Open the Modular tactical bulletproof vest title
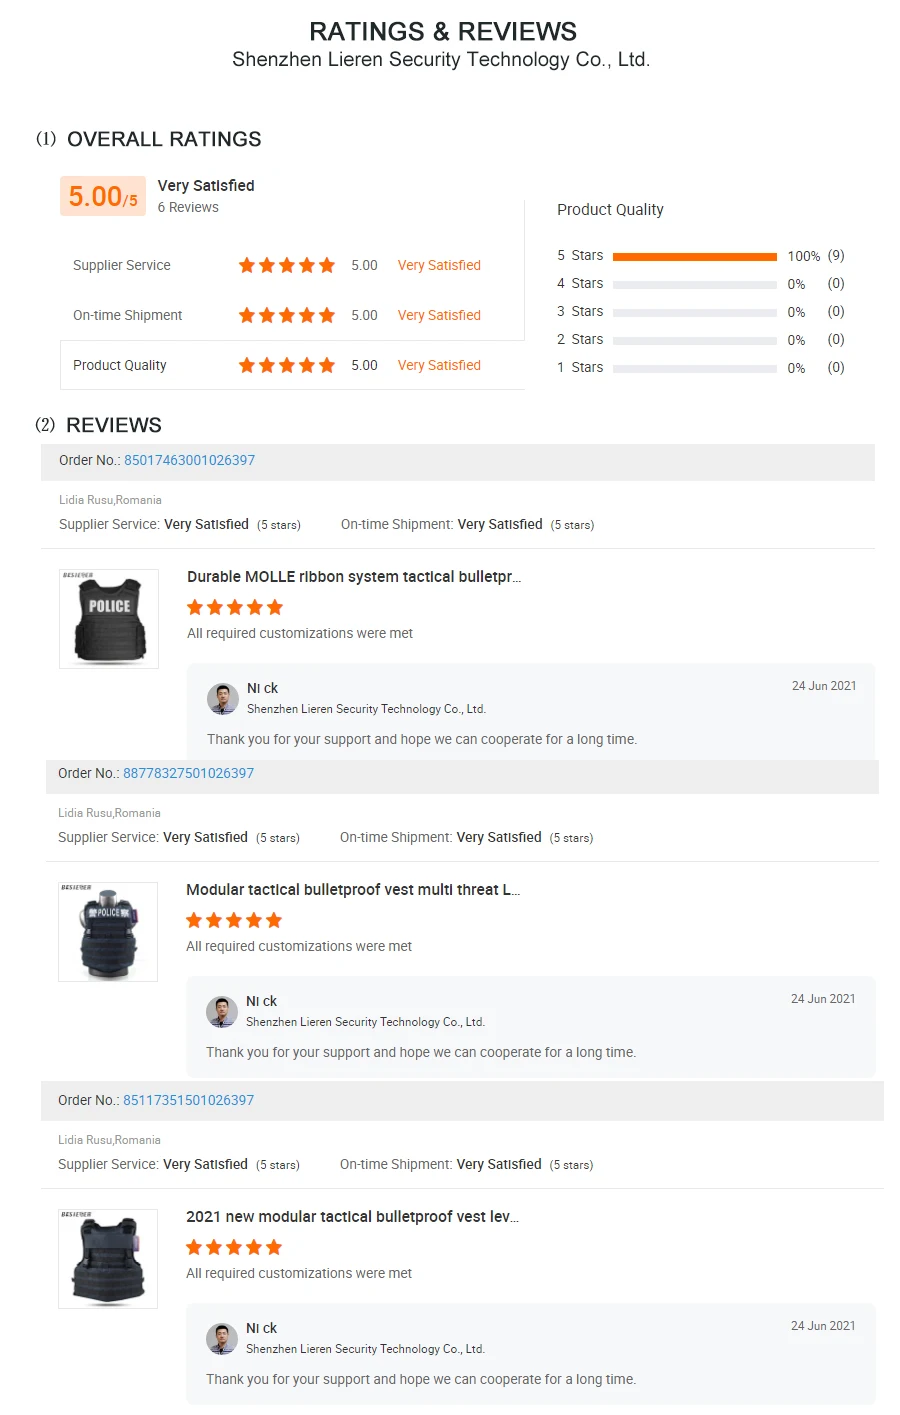900x1415 pixels. (x=352, y=890)
